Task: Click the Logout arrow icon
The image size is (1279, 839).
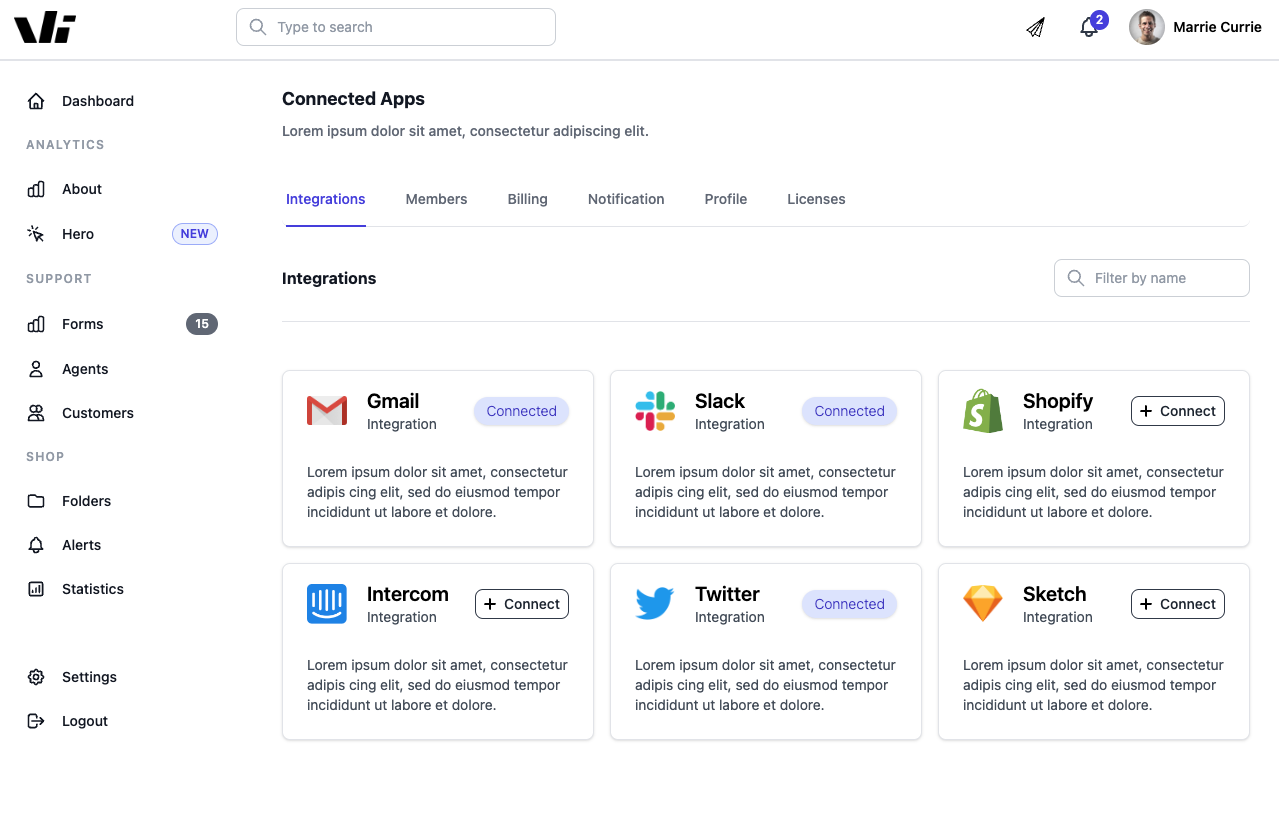Action: 36,721
